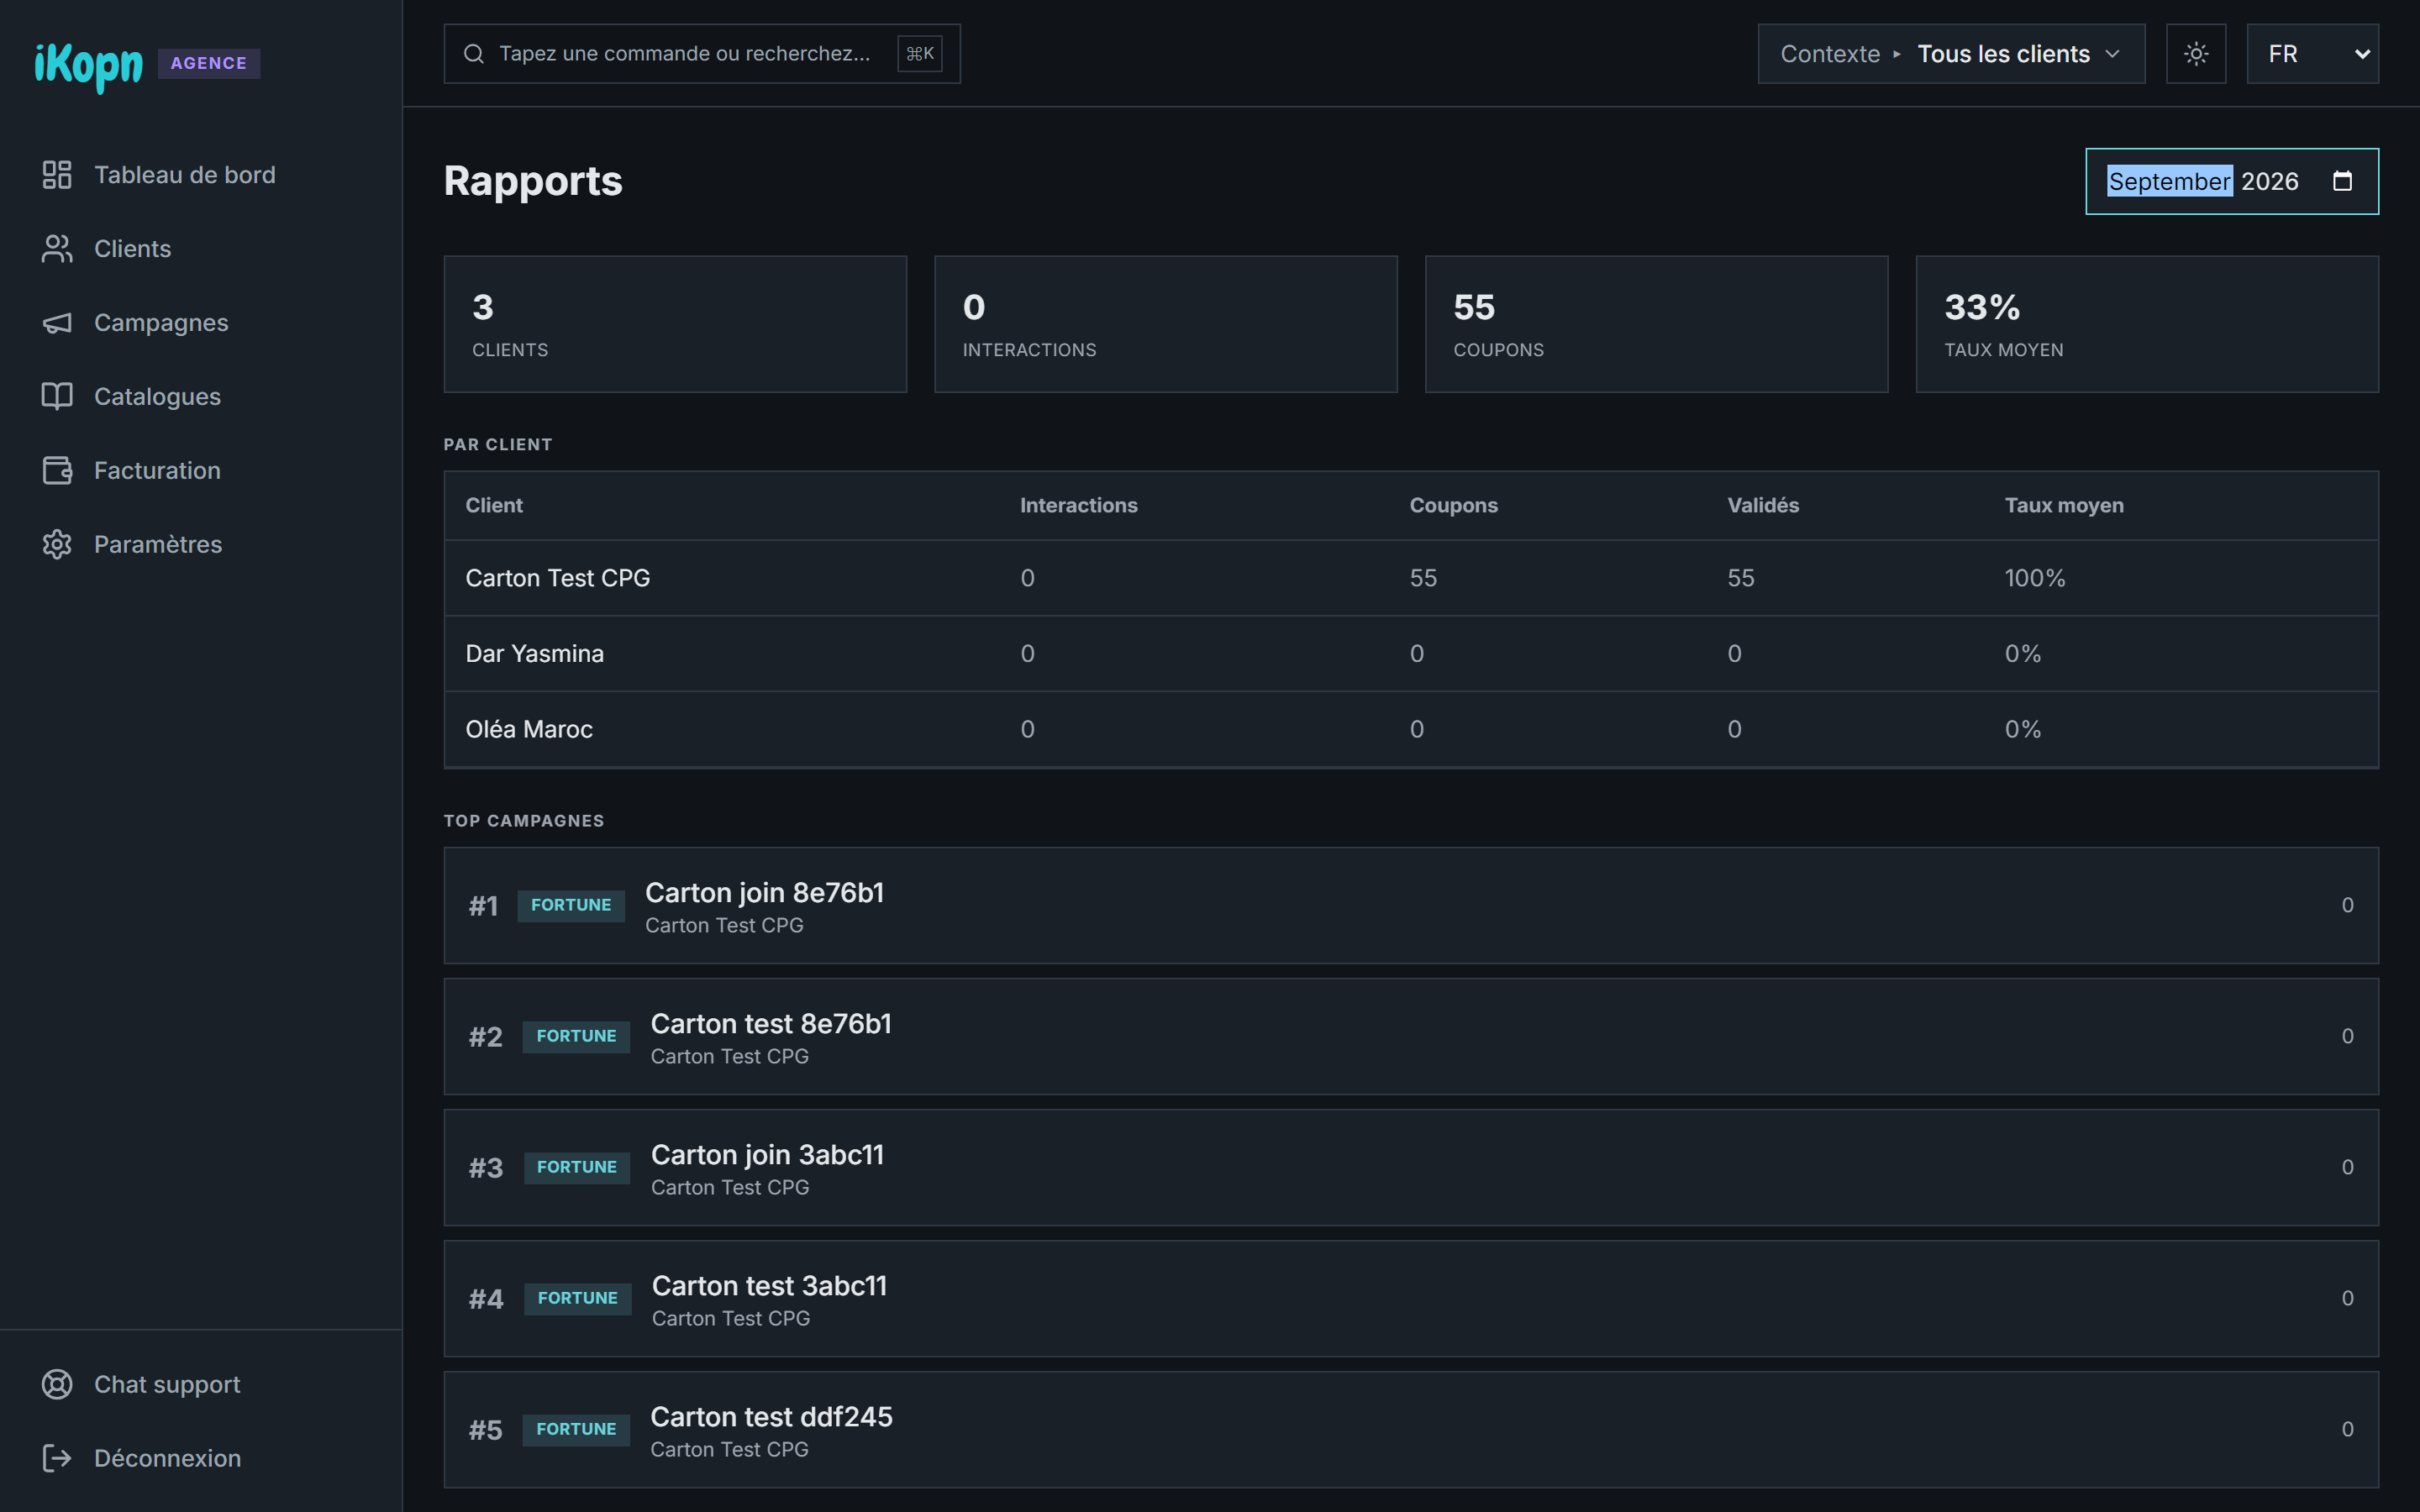Viewport: 2420px width, 1512px height.
Task: Click the Client column header
Action: (x=494, y=506)
